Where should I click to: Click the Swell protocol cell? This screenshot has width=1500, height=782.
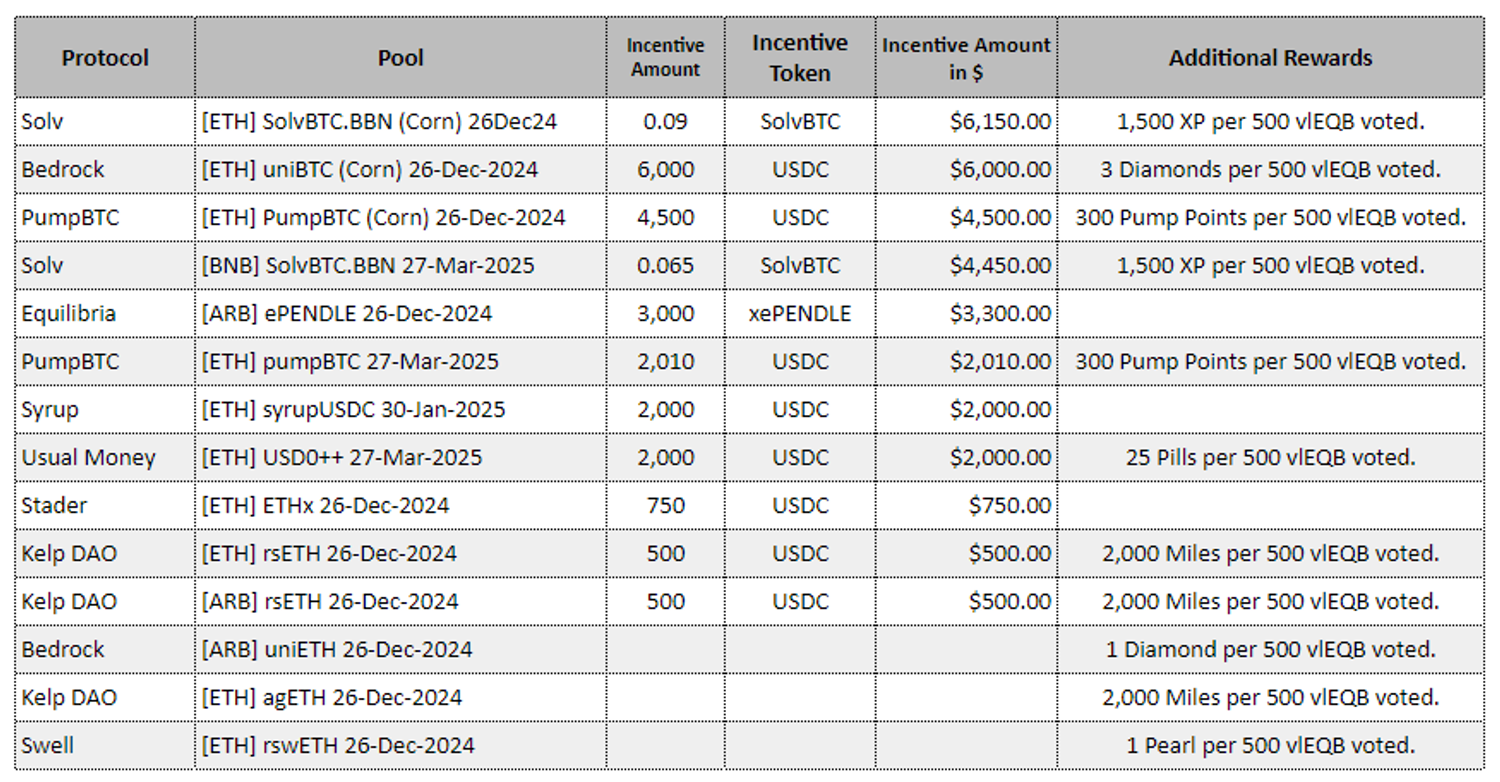(x=47, y=745)
